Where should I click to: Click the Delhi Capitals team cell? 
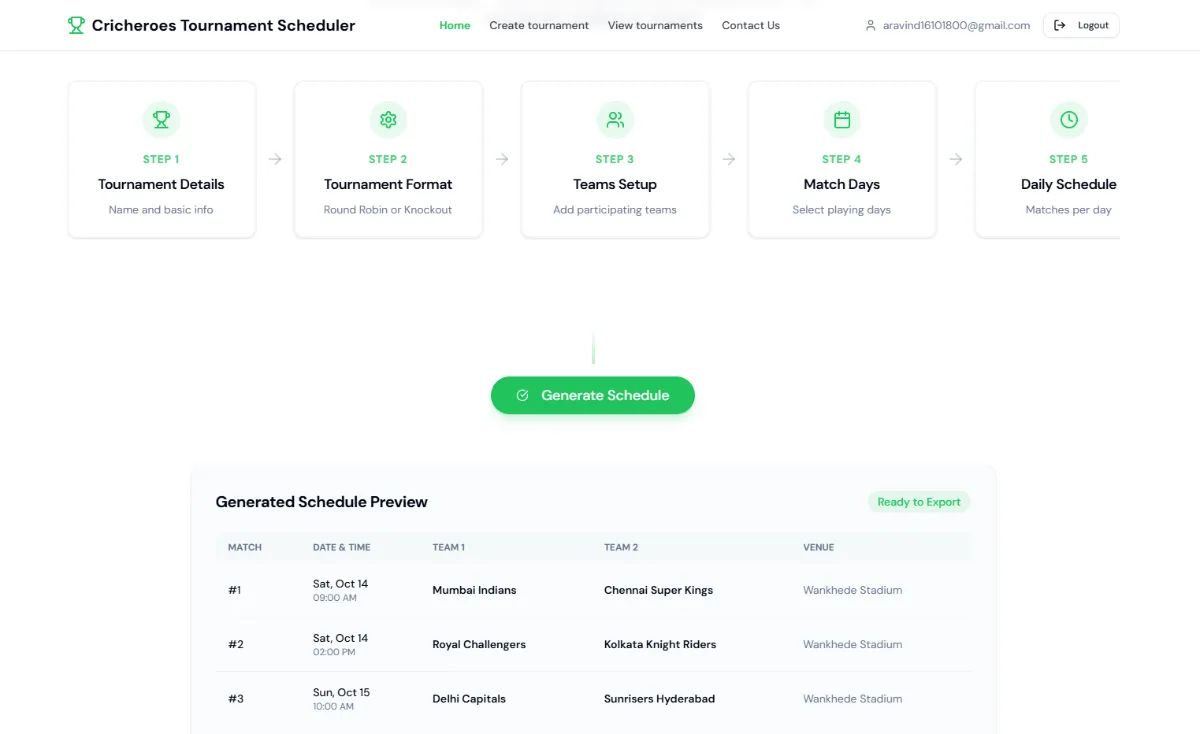[x=469, y=698]
